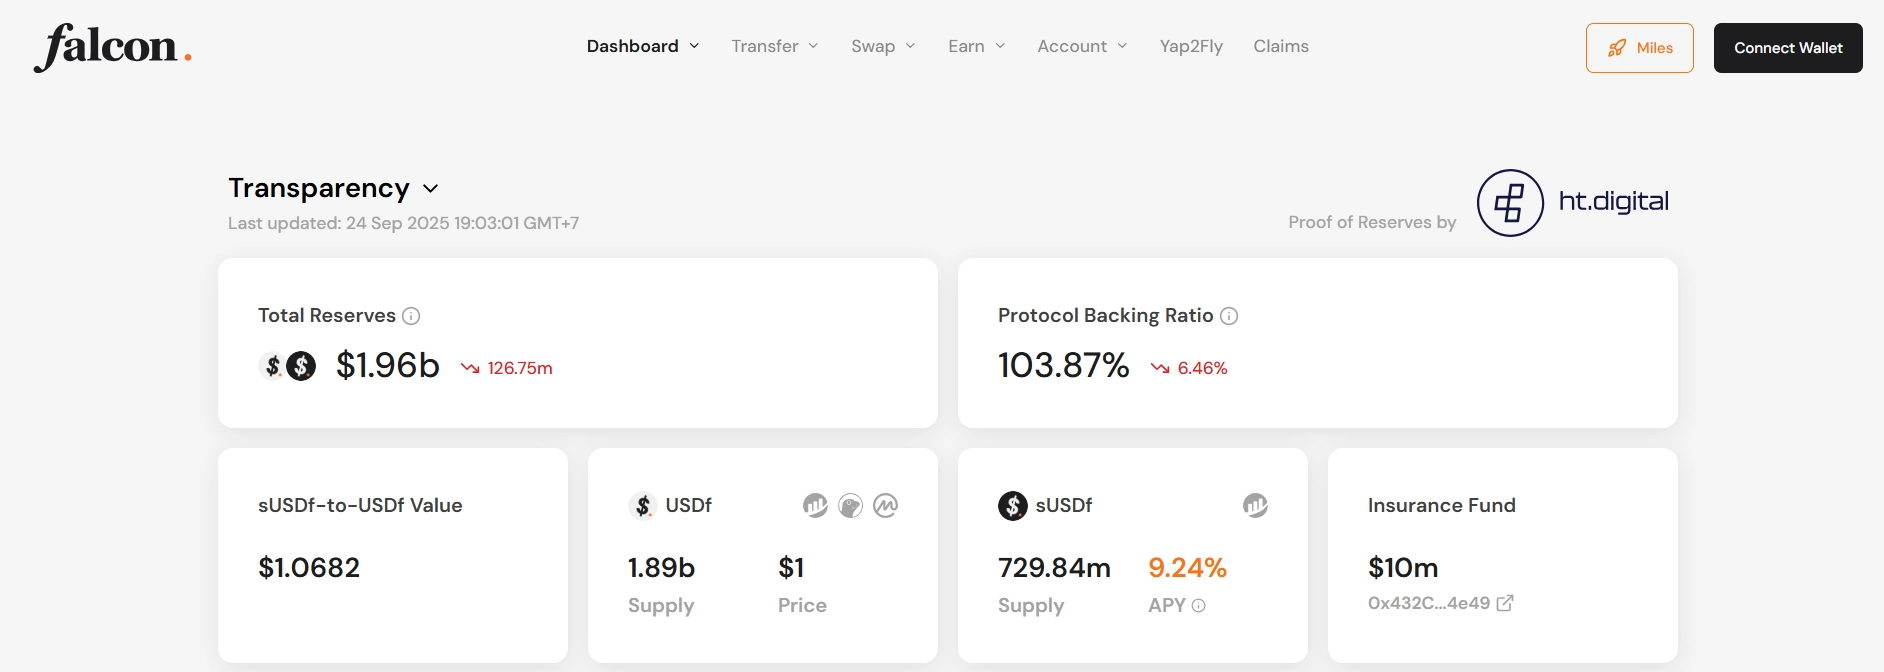1884x672 pixels.
Task: Open the info tooltip beside Total Reserves
Action: [x=411, y=316]
